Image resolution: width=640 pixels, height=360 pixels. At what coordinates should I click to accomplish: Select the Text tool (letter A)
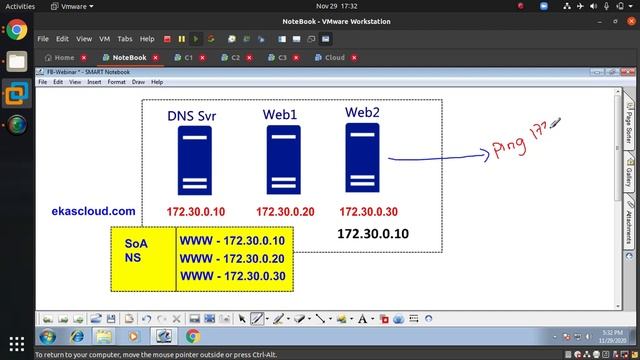[362, 319]
